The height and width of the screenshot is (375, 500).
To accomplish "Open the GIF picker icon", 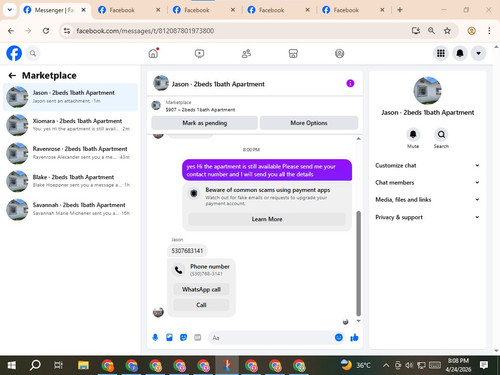I will tap(198, 338).
